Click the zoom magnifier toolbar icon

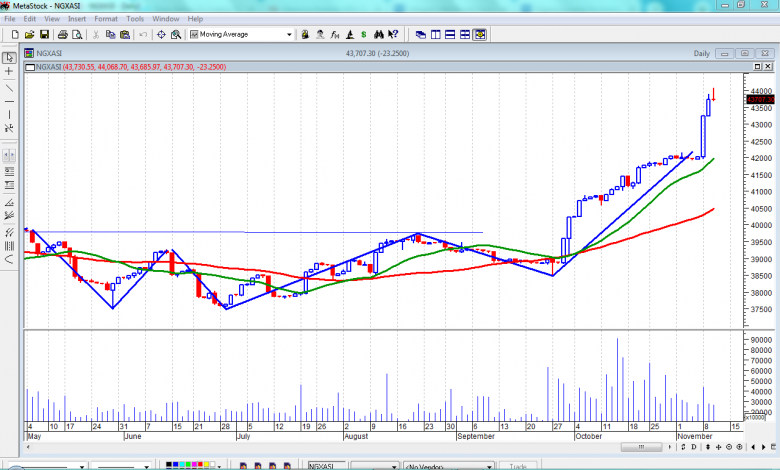point(176,34)
